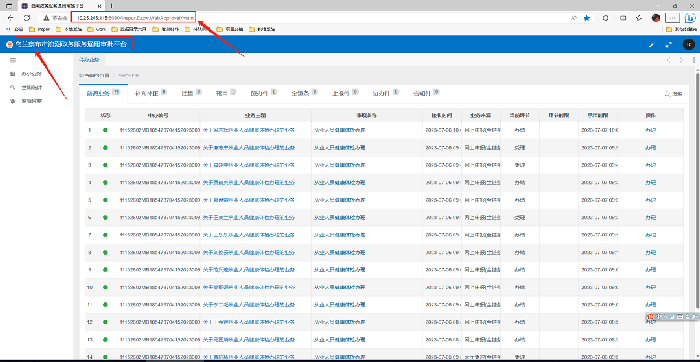Click the tab actions icon at top-left
The width and height of the screenshot is (700, 362).
9,6
